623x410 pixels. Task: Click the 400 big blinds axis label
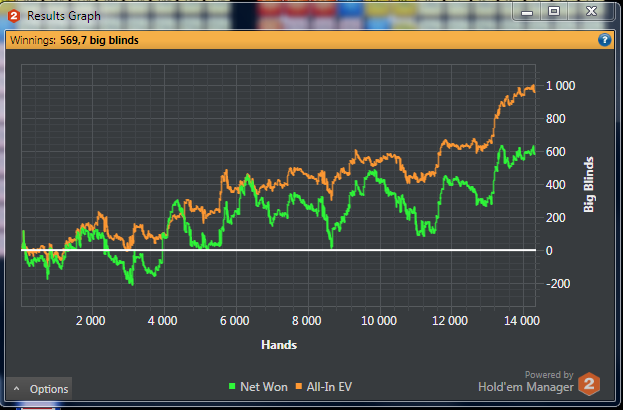coord(555,184)
